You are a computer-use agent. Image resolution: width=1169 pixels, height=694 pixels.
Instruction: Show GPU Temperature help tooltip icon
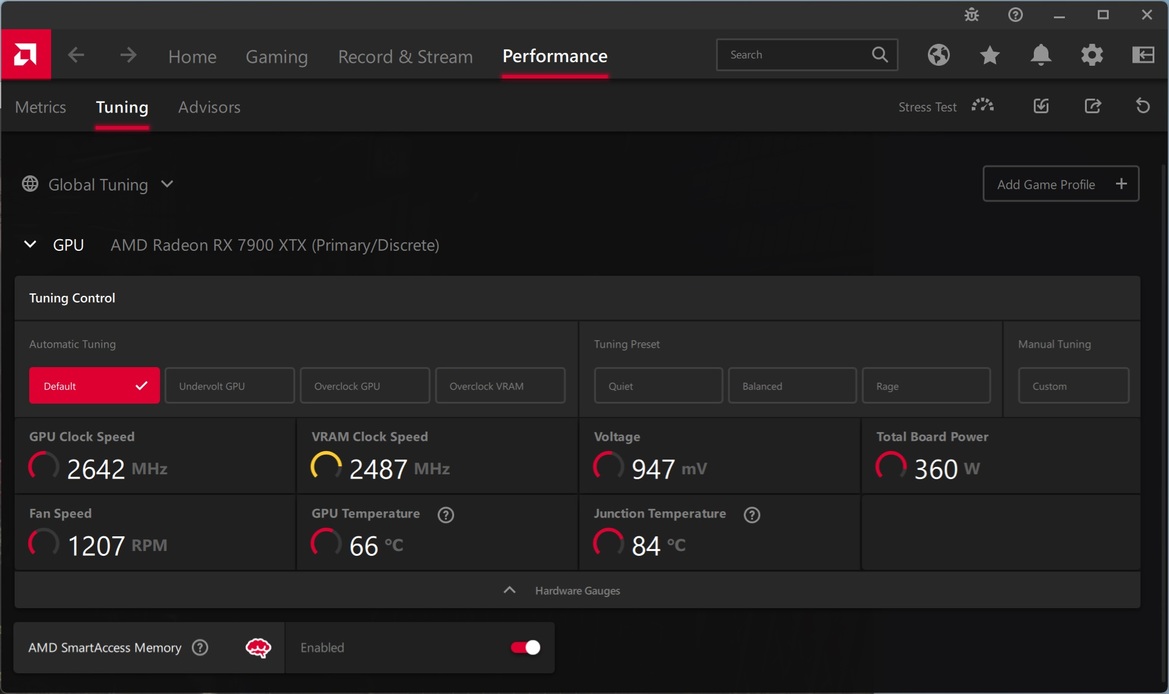(446, 514)
